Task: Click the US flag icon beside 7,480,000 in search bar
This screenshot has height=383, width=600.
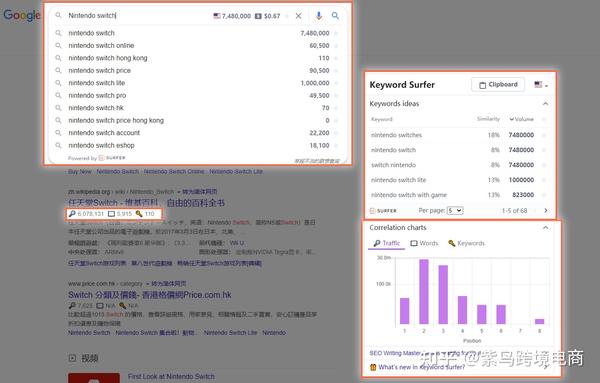Action: 217,16
